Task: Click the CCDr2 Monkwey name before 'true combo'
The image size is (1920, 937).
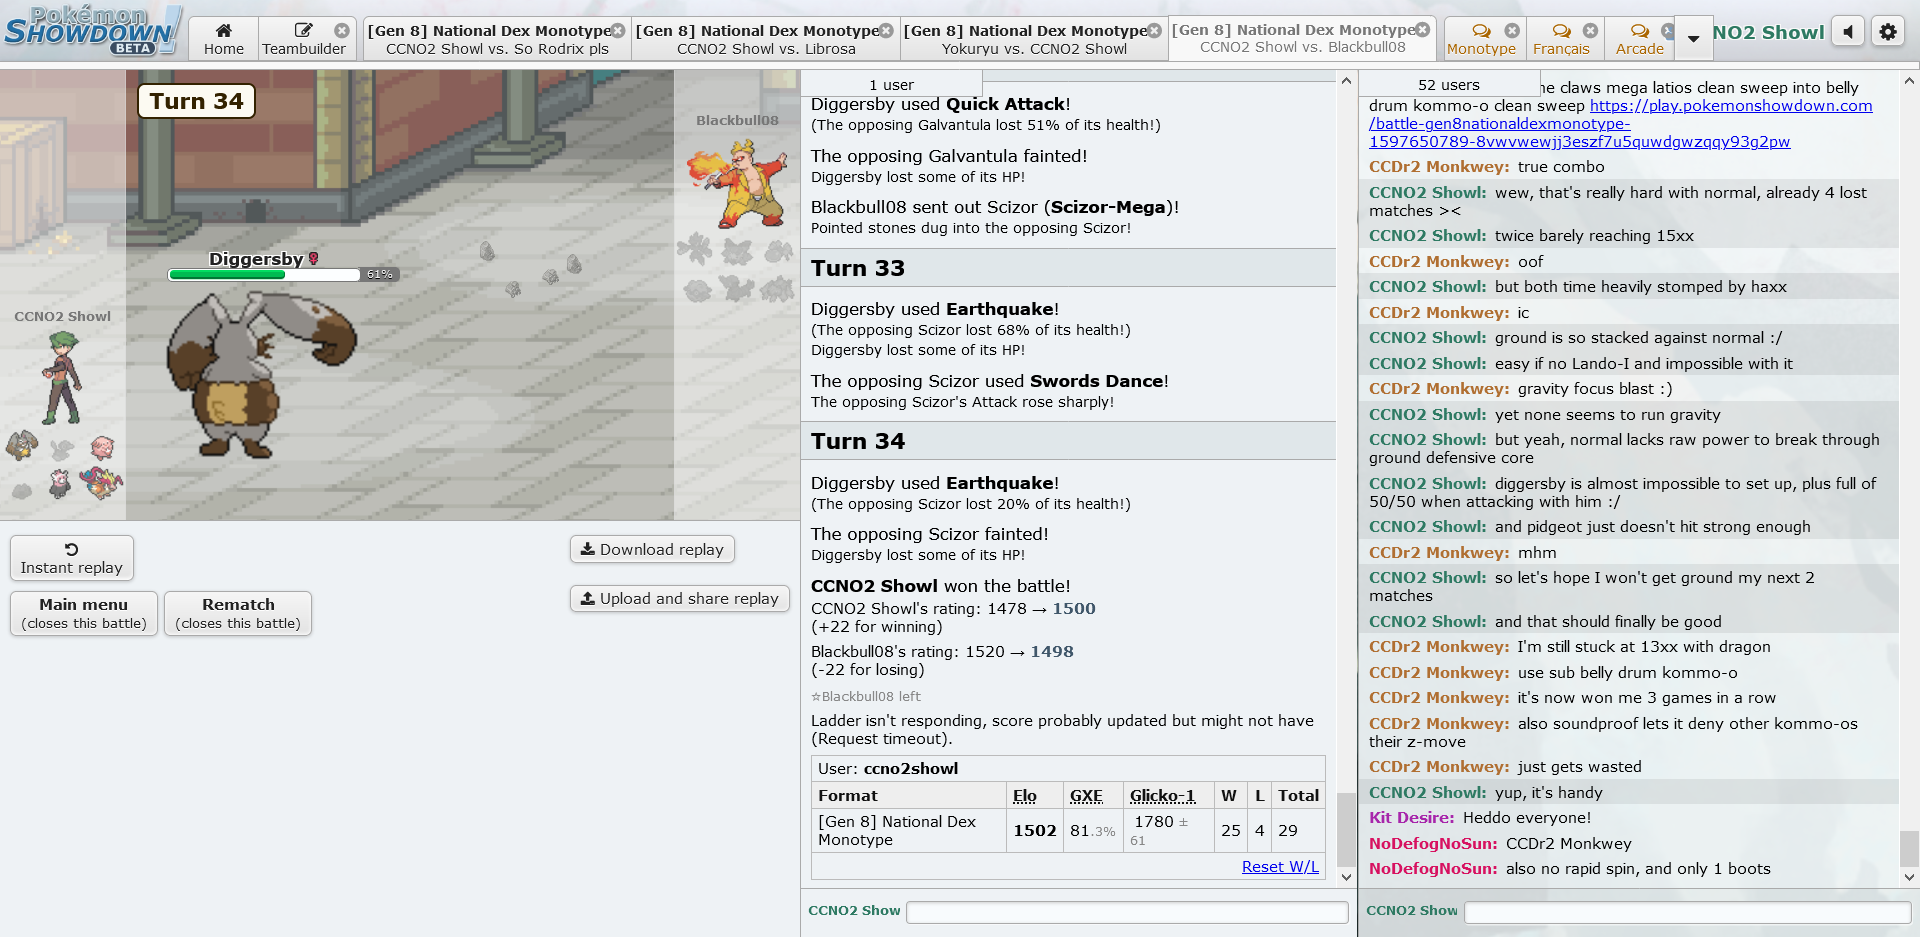Action: (x=1439, y=167)
